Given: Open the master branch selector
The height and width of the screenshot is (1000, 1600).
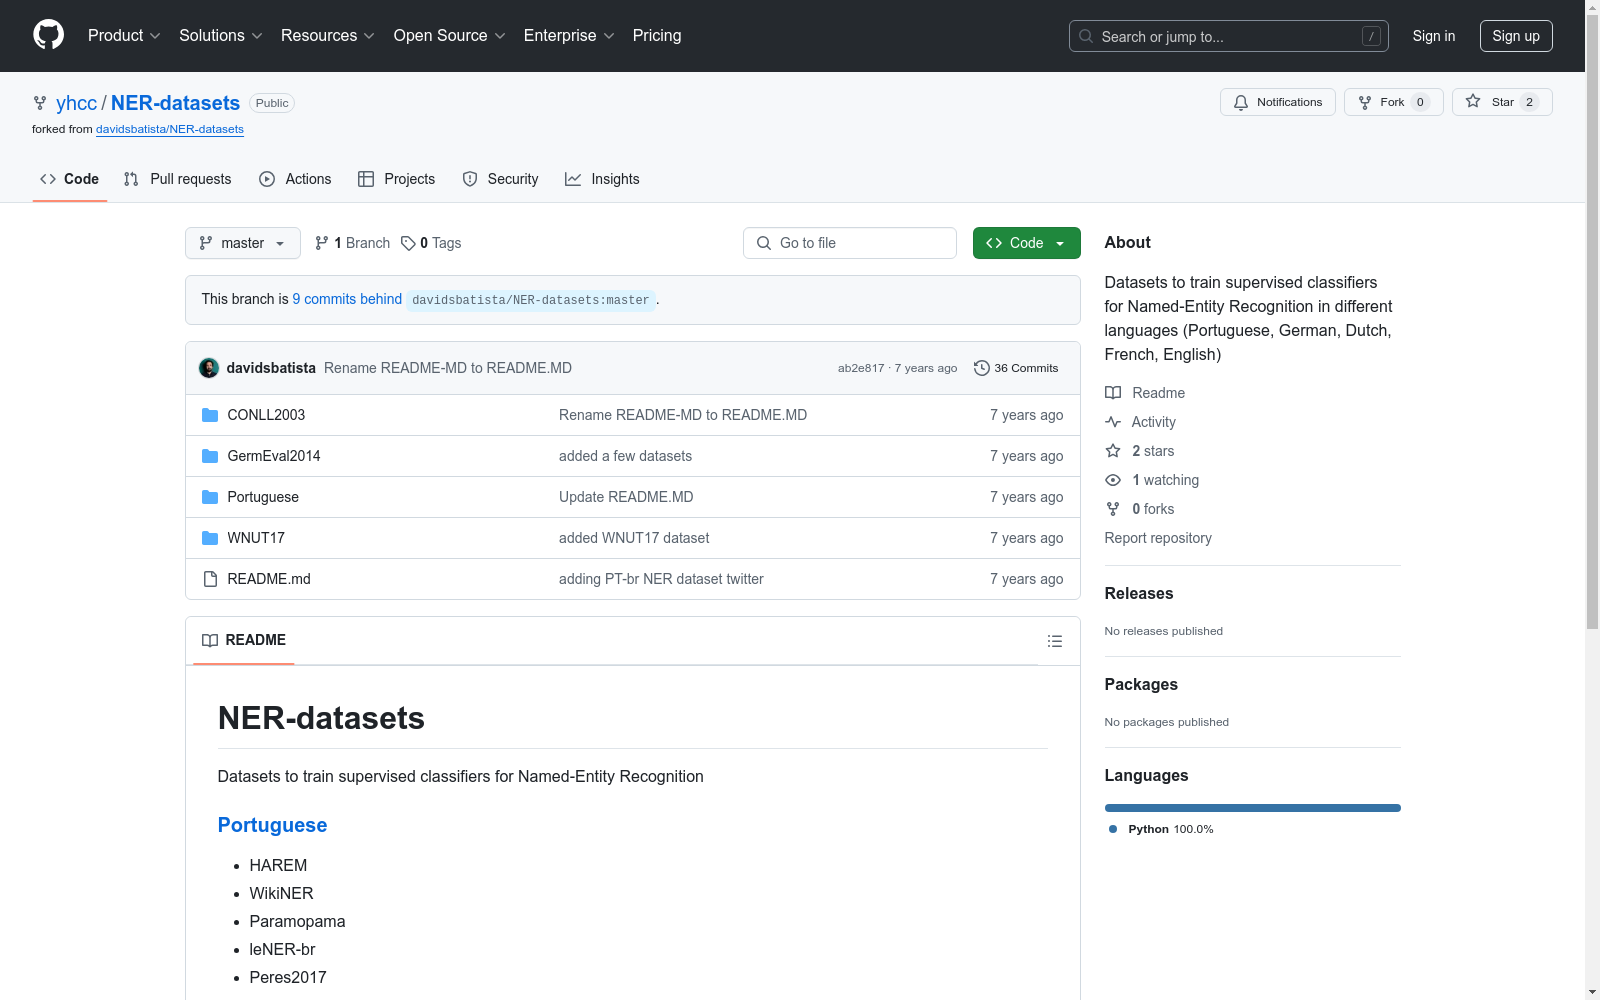Looking at the screenshot, I should click(243, 243).
